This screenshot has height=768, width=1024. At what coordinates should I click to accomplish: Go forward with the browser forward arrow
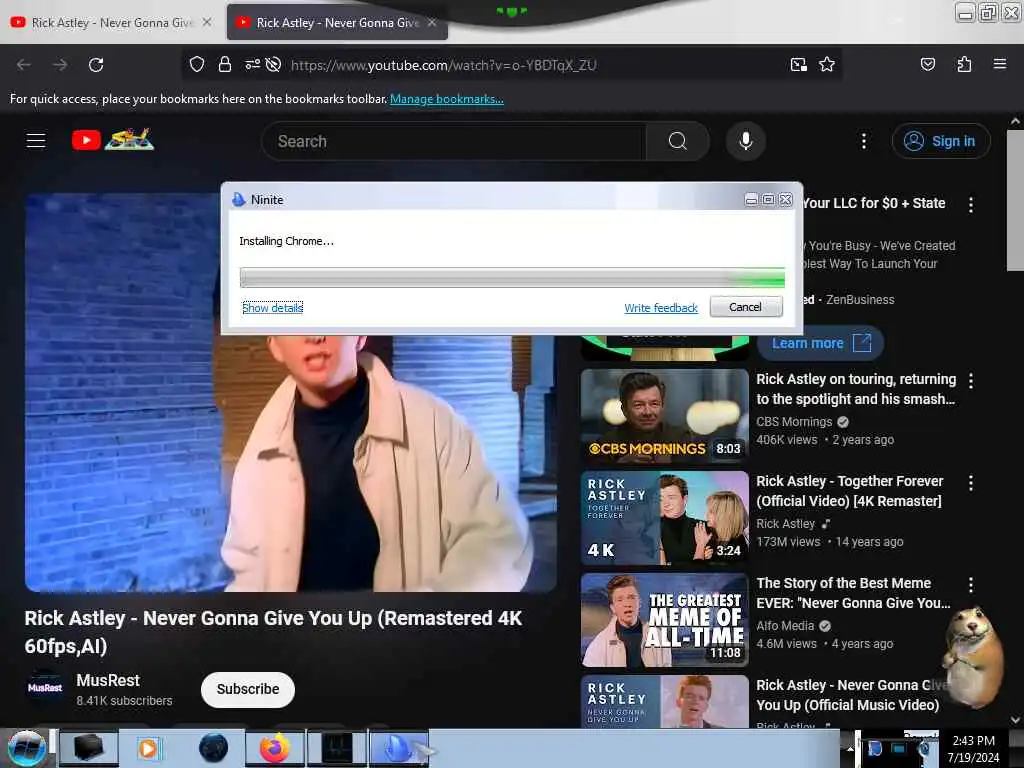click(x=60, y=65)
